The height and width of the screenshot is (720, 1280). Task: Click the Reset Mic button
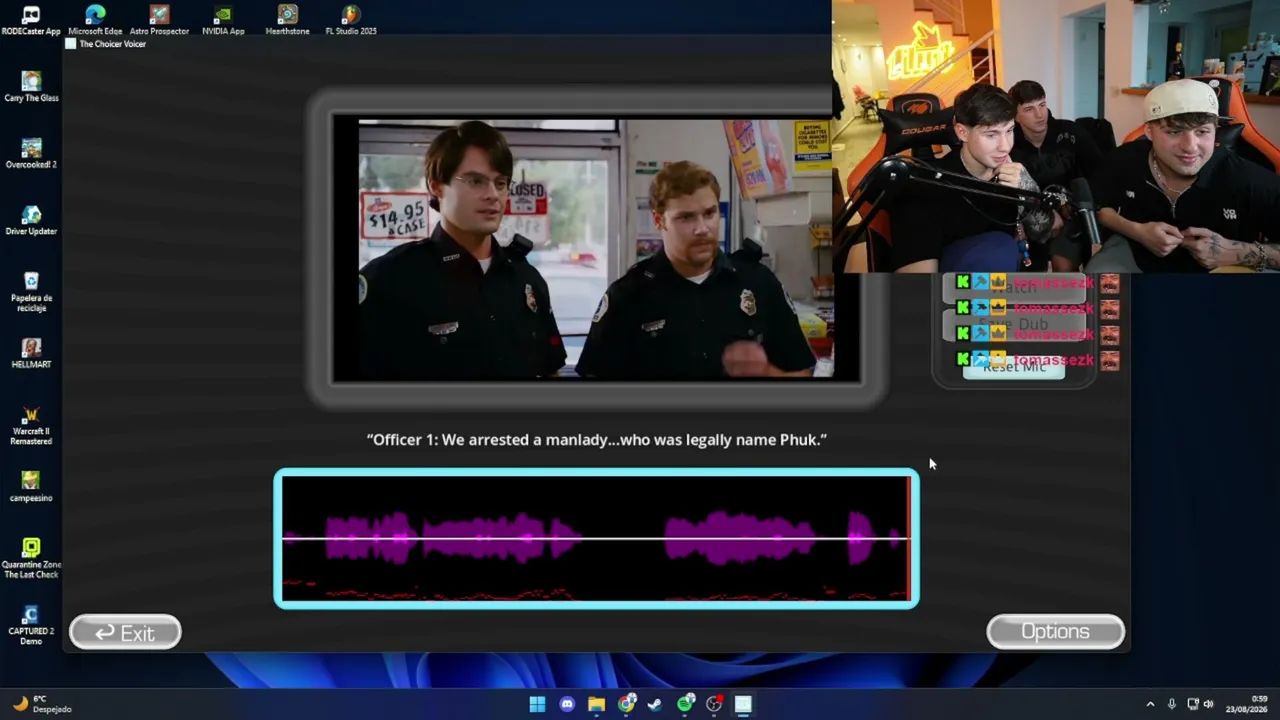tap(1014, 368)
